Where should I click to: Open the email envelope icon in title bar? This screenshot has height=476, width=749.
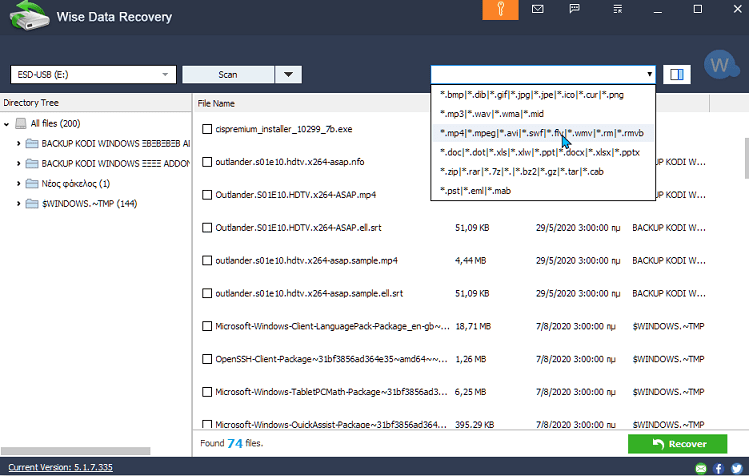click(537, 9)
